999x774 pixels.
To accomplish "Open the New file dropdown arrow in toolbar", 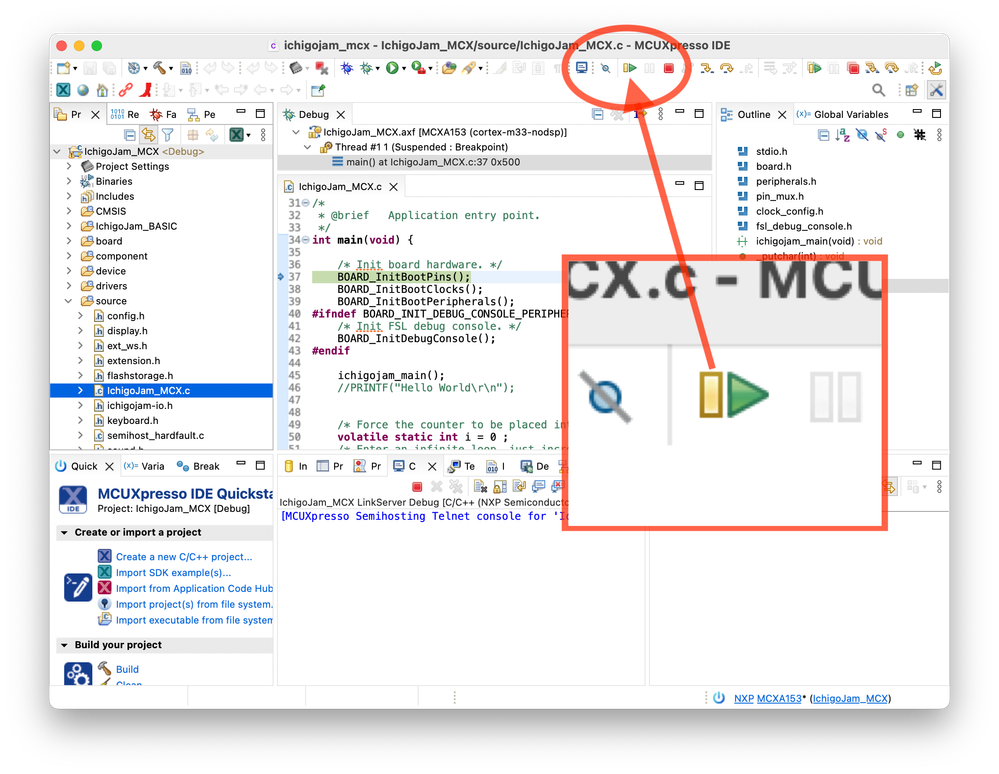I will click(x=75, y=69).
